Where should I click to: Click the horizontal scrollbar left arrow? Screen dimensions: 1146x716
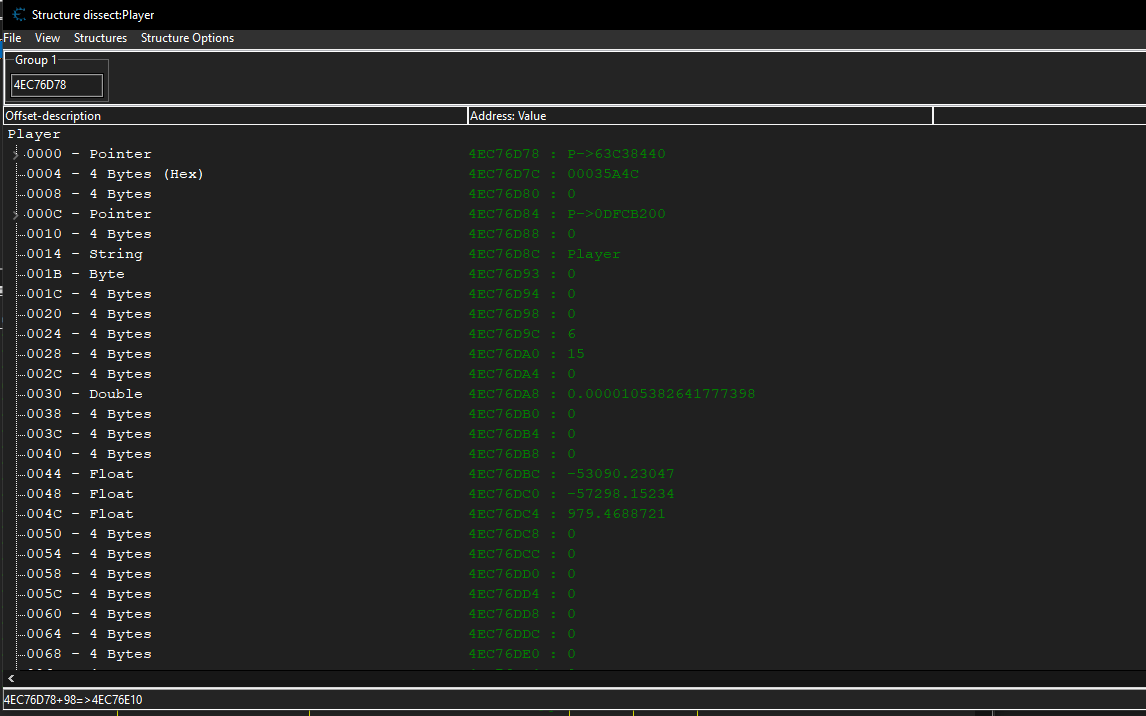(x=11, y=679)
